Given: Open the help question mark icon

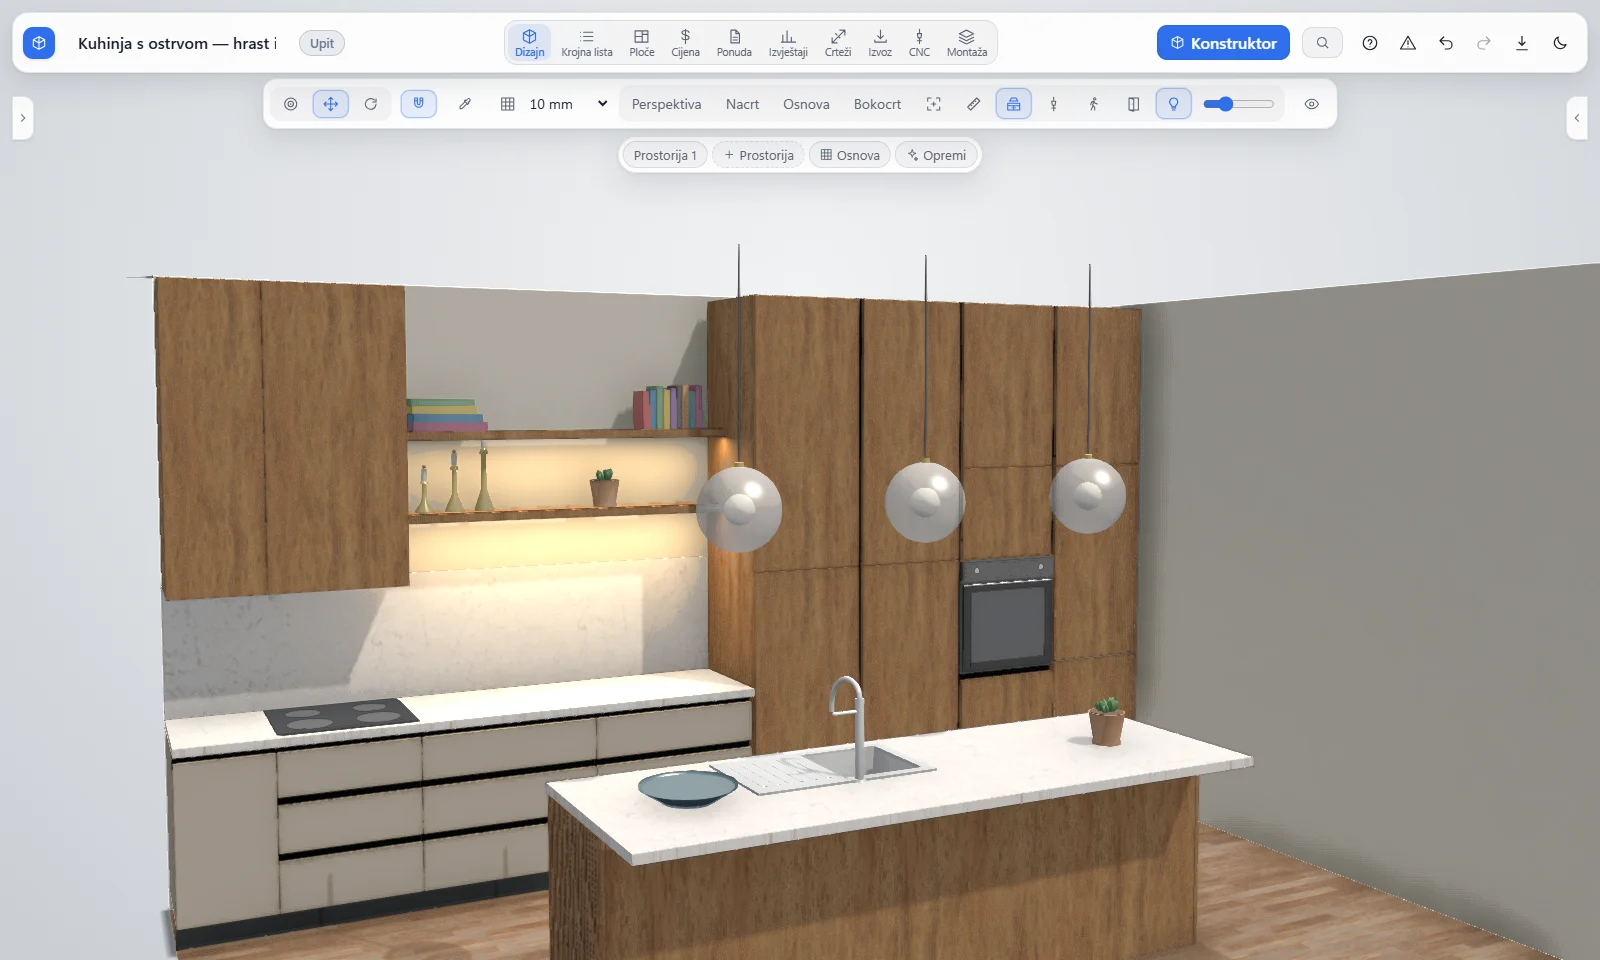Looking at the screenshot, I should point(1370,43).
